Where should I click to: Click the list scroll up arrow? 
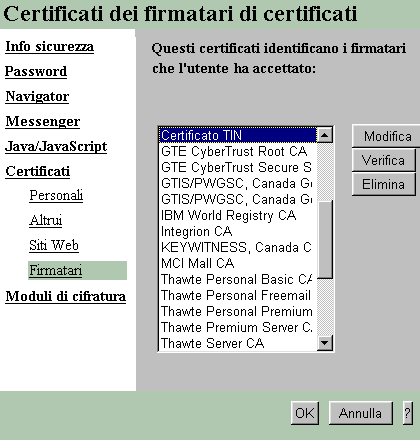[x=325, y=135]
